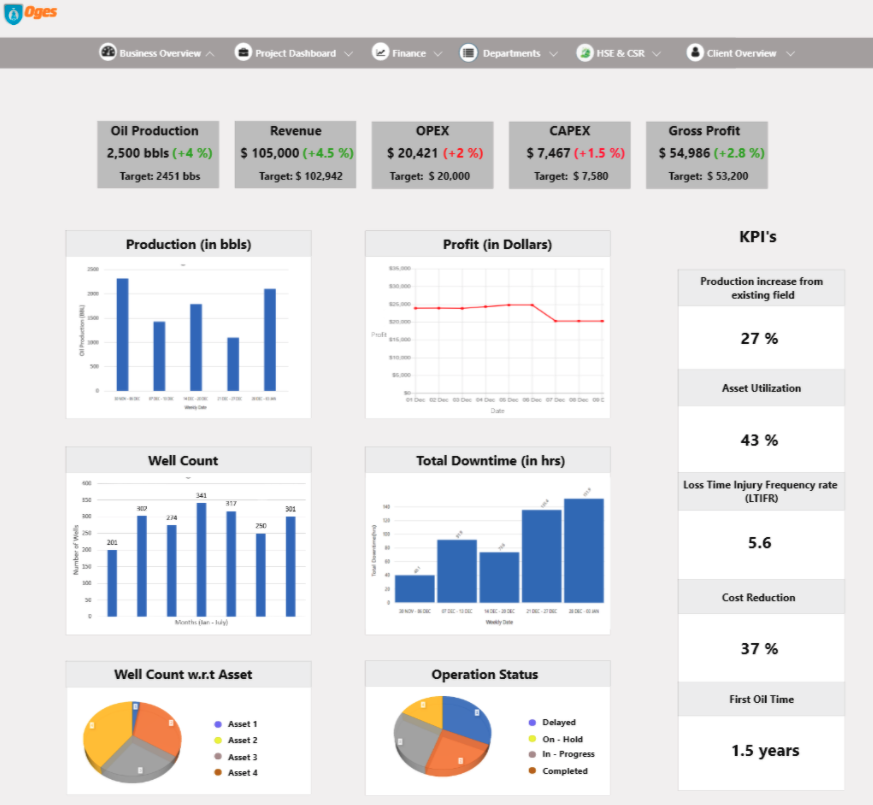This screenshot has height=805, width=873.
Task: Expand the HSE & CSR chevron
Action: [656, 54]
